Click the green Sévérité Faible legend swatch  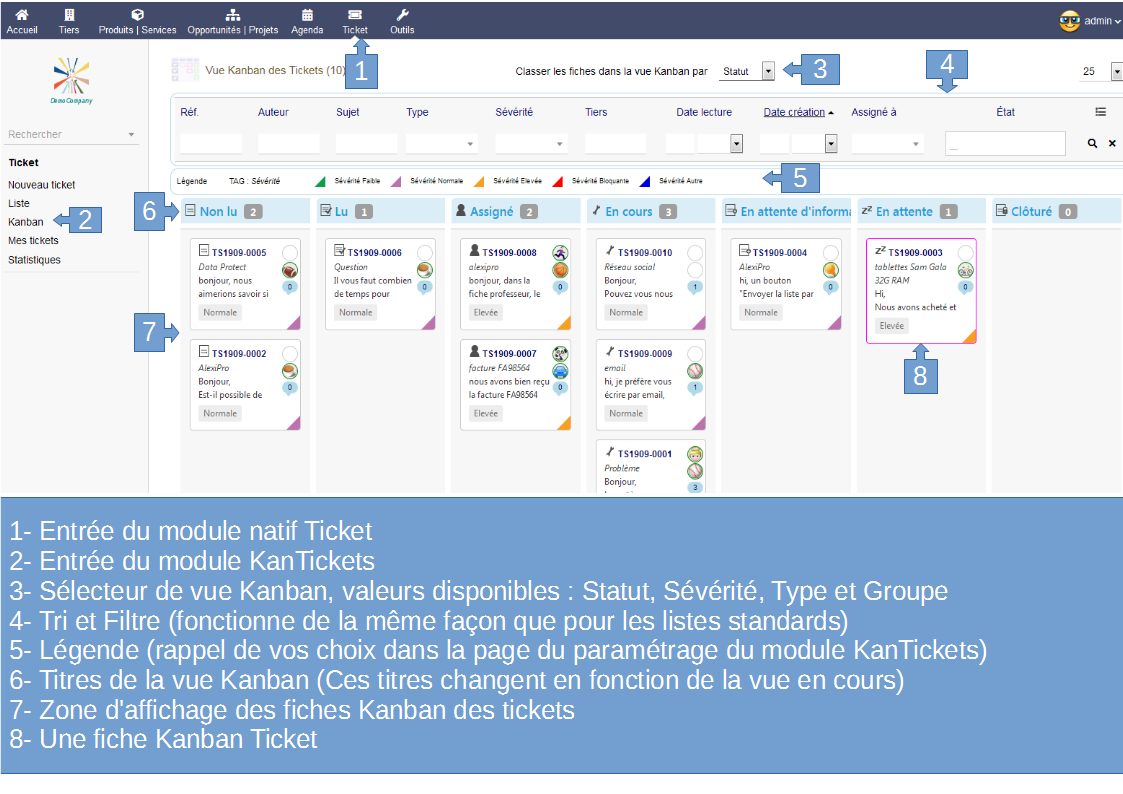tap(321, 181)
